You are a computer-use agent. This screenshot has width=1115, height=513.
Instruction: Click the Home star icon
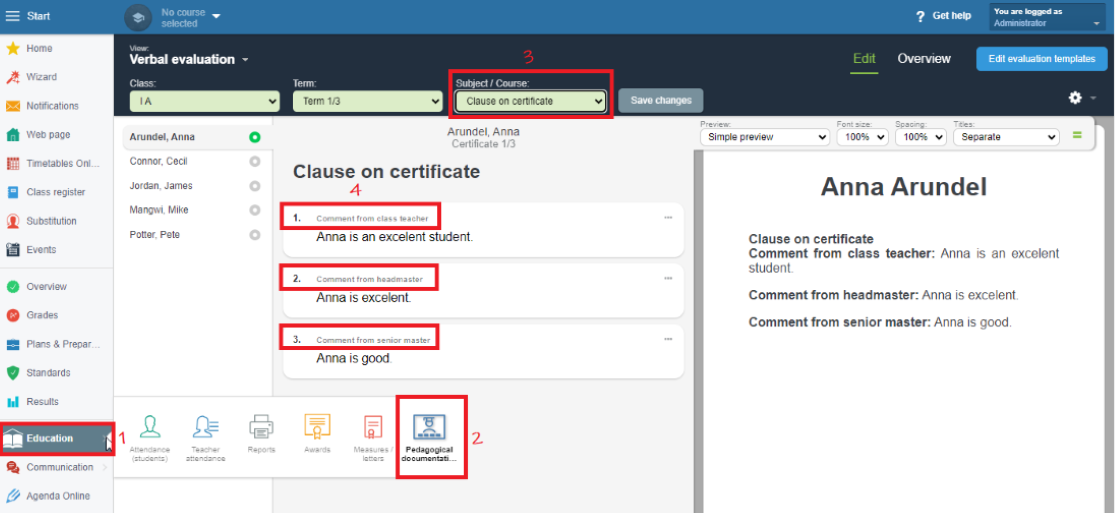click(x=12, y=48)
